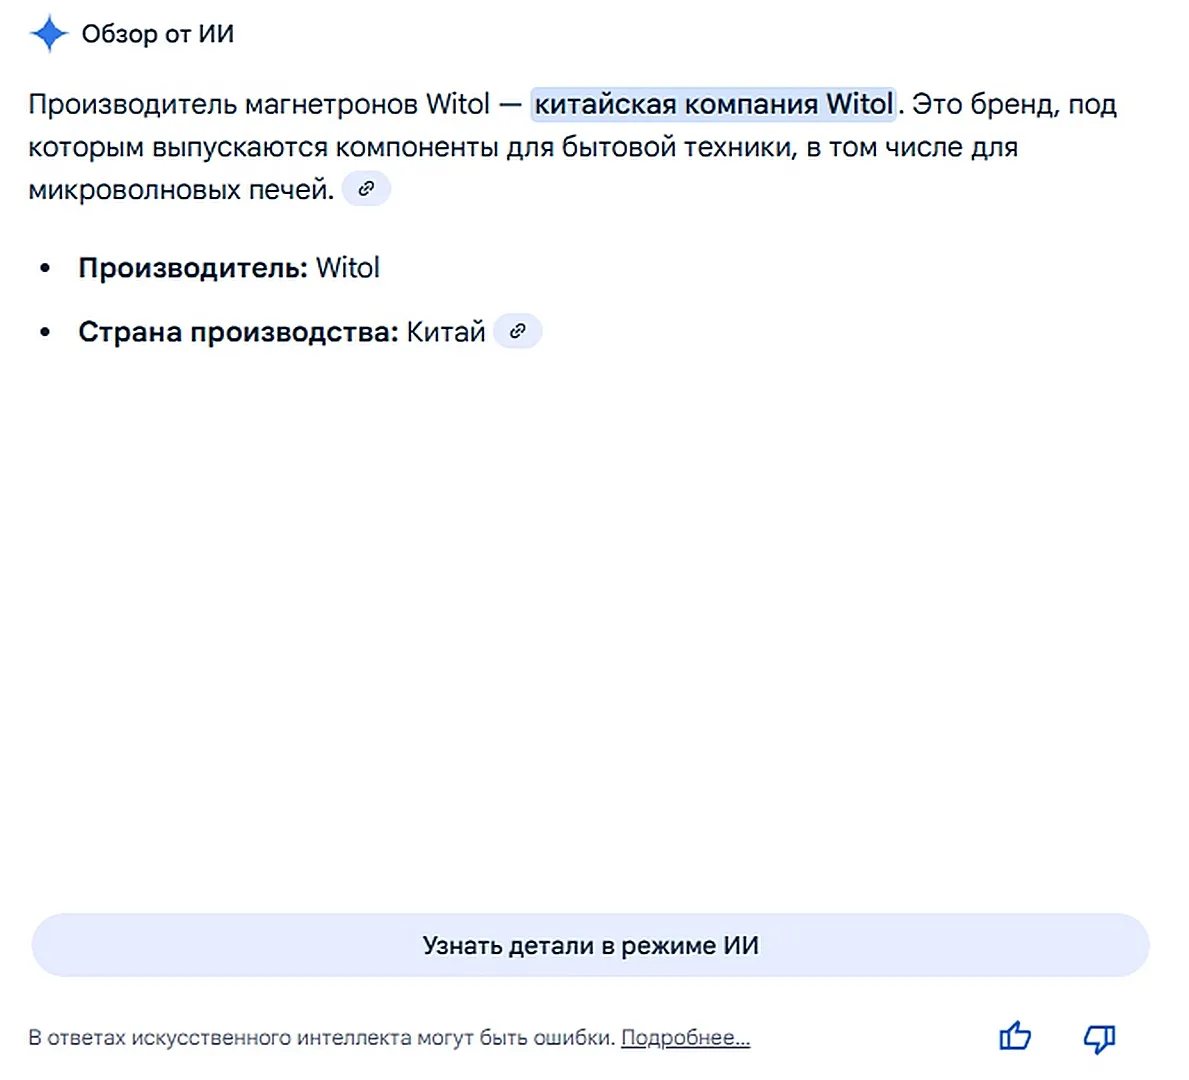Open the 'Подробнее...' link
Viewport: 1189px width, 1080px height.
[x=685, y=1038]
